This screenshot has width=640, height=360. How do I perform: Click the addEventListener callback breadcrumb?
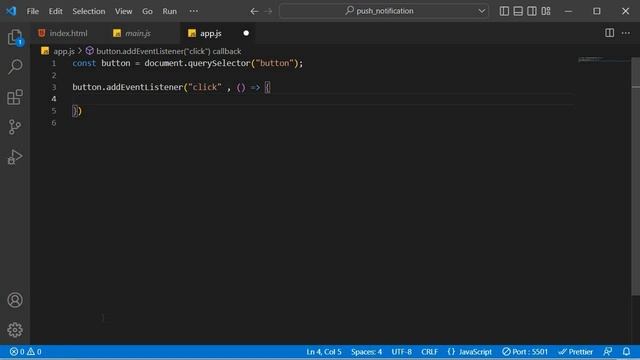[x=169, y=51]
